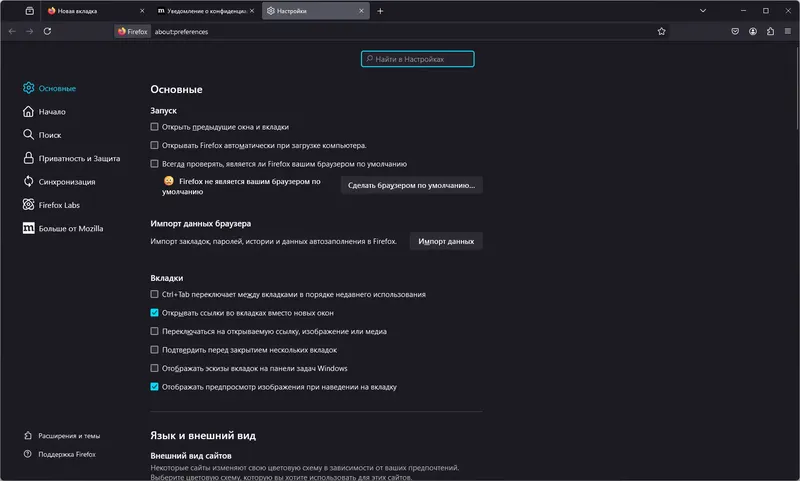Click the reload page icon
The width and height of the screenshot is (800, 481).
click(x=47, y=31)
